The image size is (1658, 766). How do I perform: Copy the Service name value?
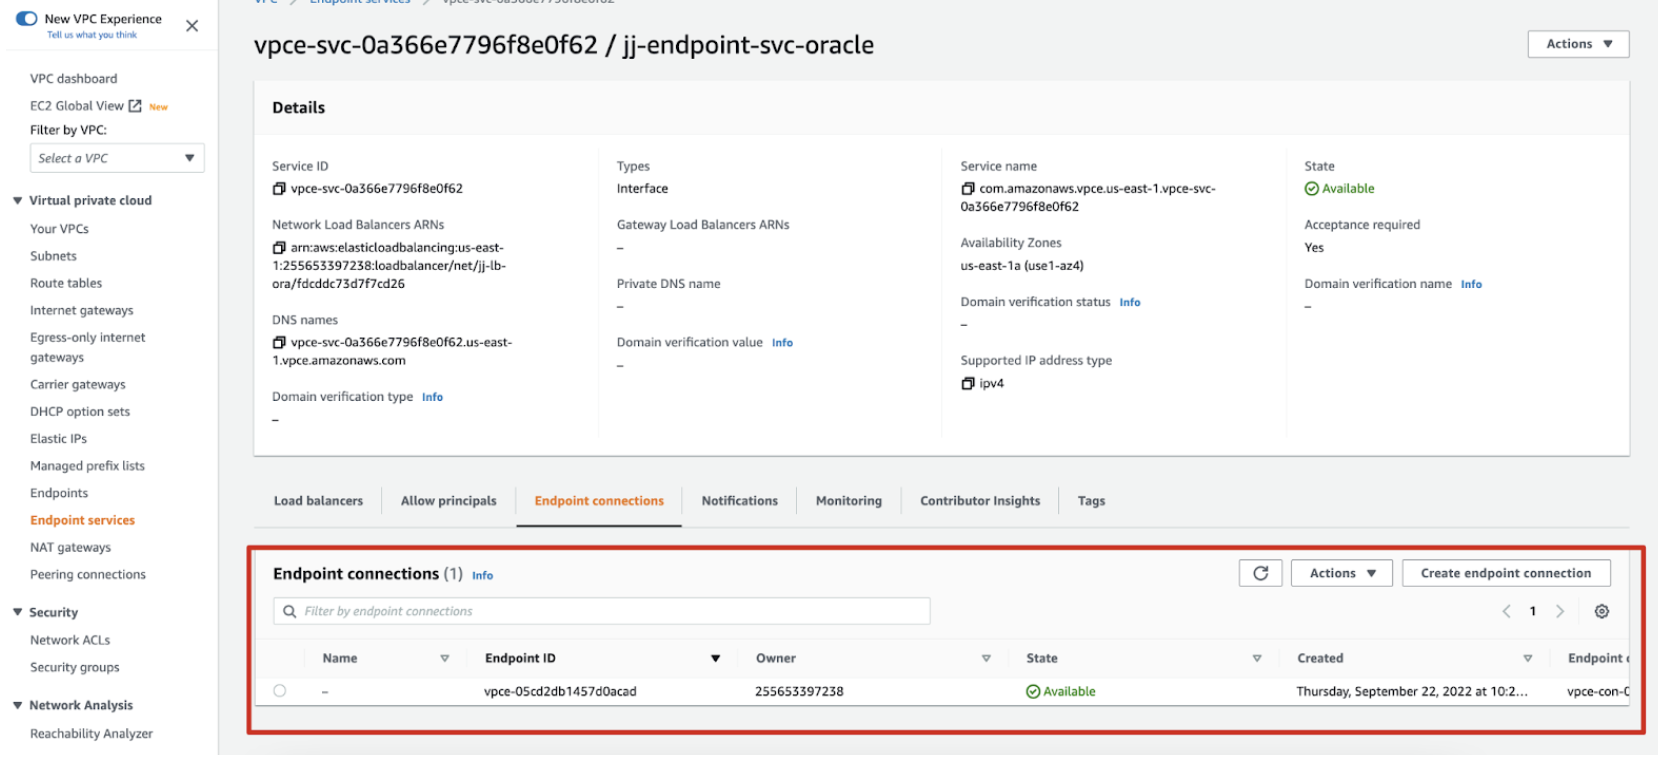[x=967, y=189]
